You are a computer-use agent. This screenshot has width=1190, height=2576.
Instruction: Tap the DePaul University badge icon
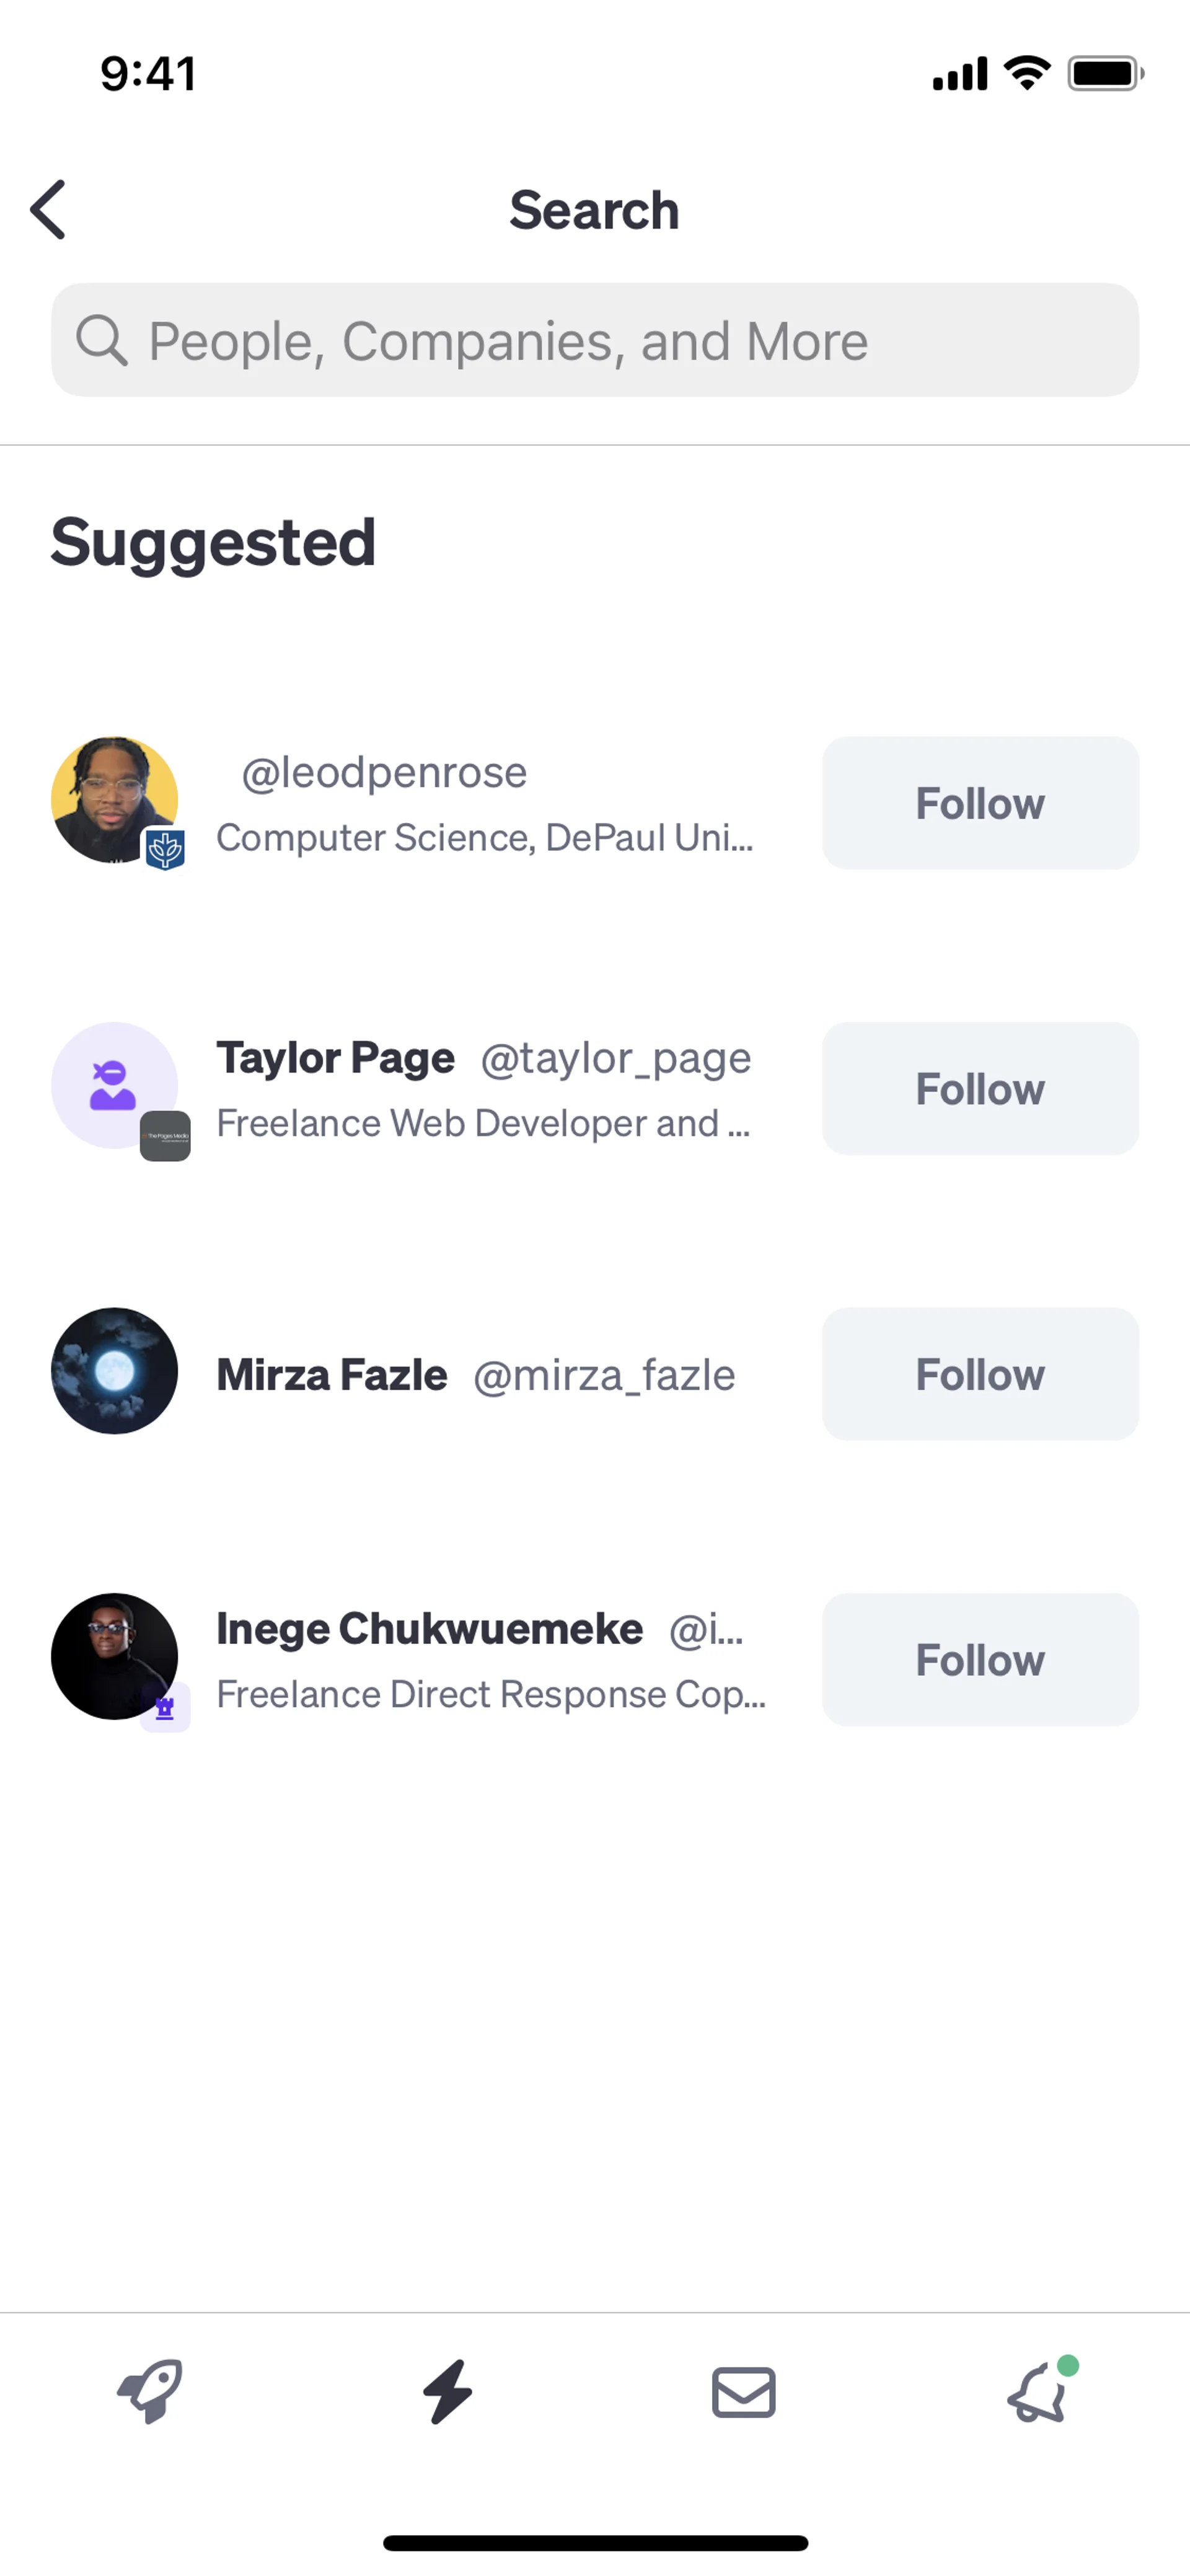tap(165, 849)
